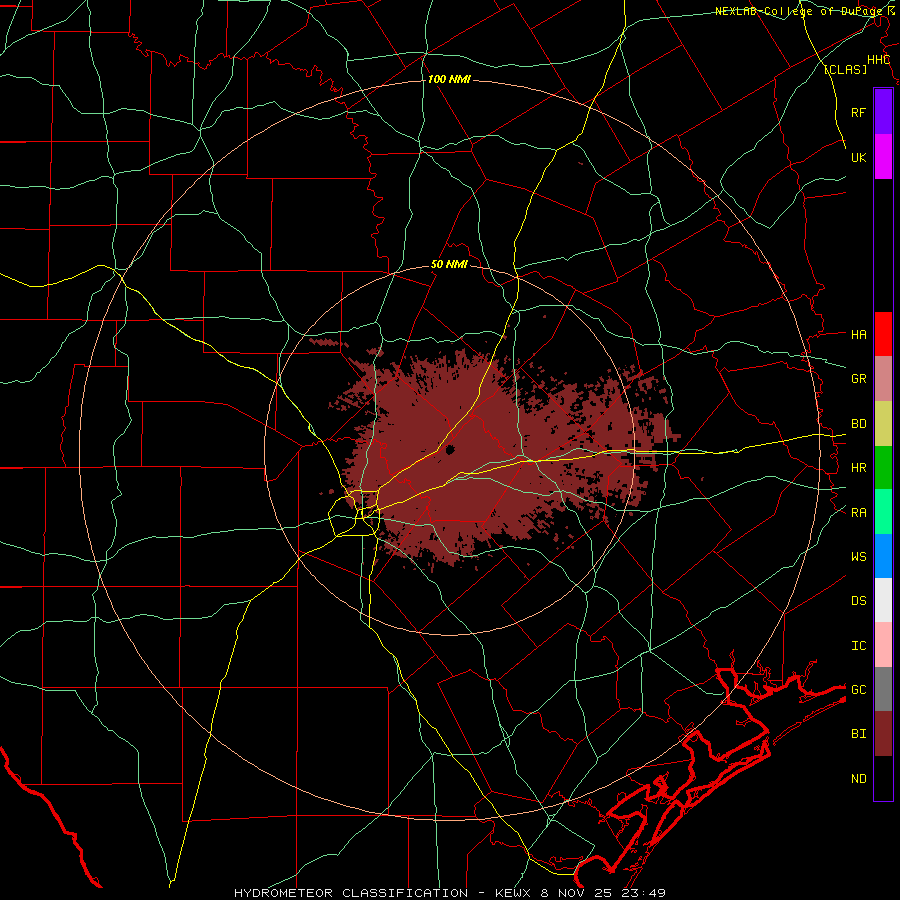Click the GC ground clutter gray swatch
The height and width of the screenshot is (900, 900).
tap(883, 689)
